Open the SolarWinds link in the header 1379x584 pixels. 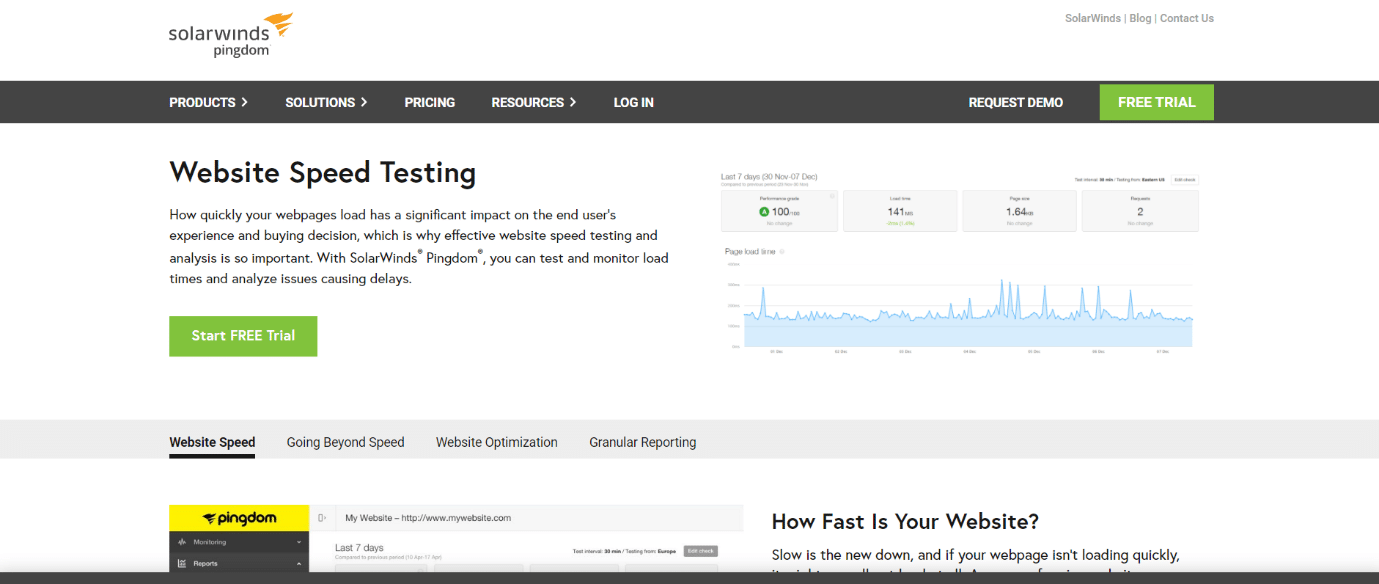click(x=1094, y=18)
